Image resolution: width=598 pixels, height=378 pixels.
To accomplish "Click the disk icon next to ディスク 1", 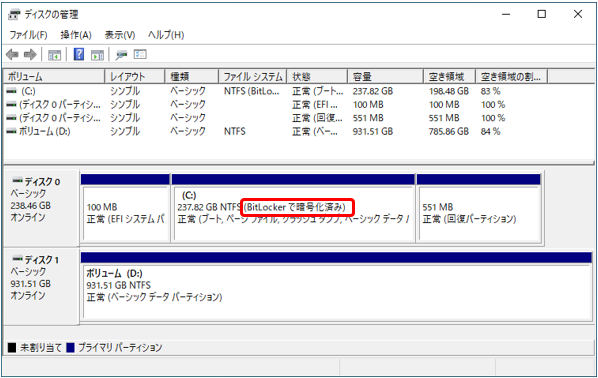I will click(17, 259).
